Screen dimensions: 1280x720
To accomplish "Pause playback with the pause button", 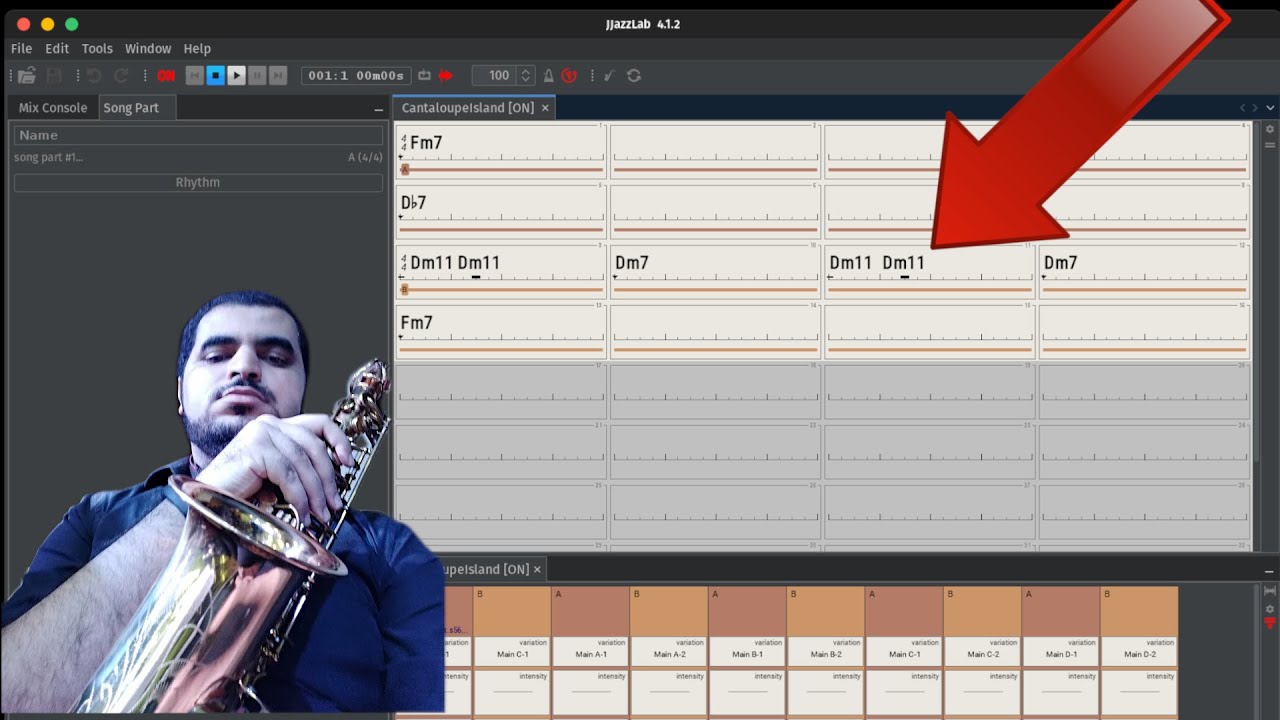I will pos(257,75).
